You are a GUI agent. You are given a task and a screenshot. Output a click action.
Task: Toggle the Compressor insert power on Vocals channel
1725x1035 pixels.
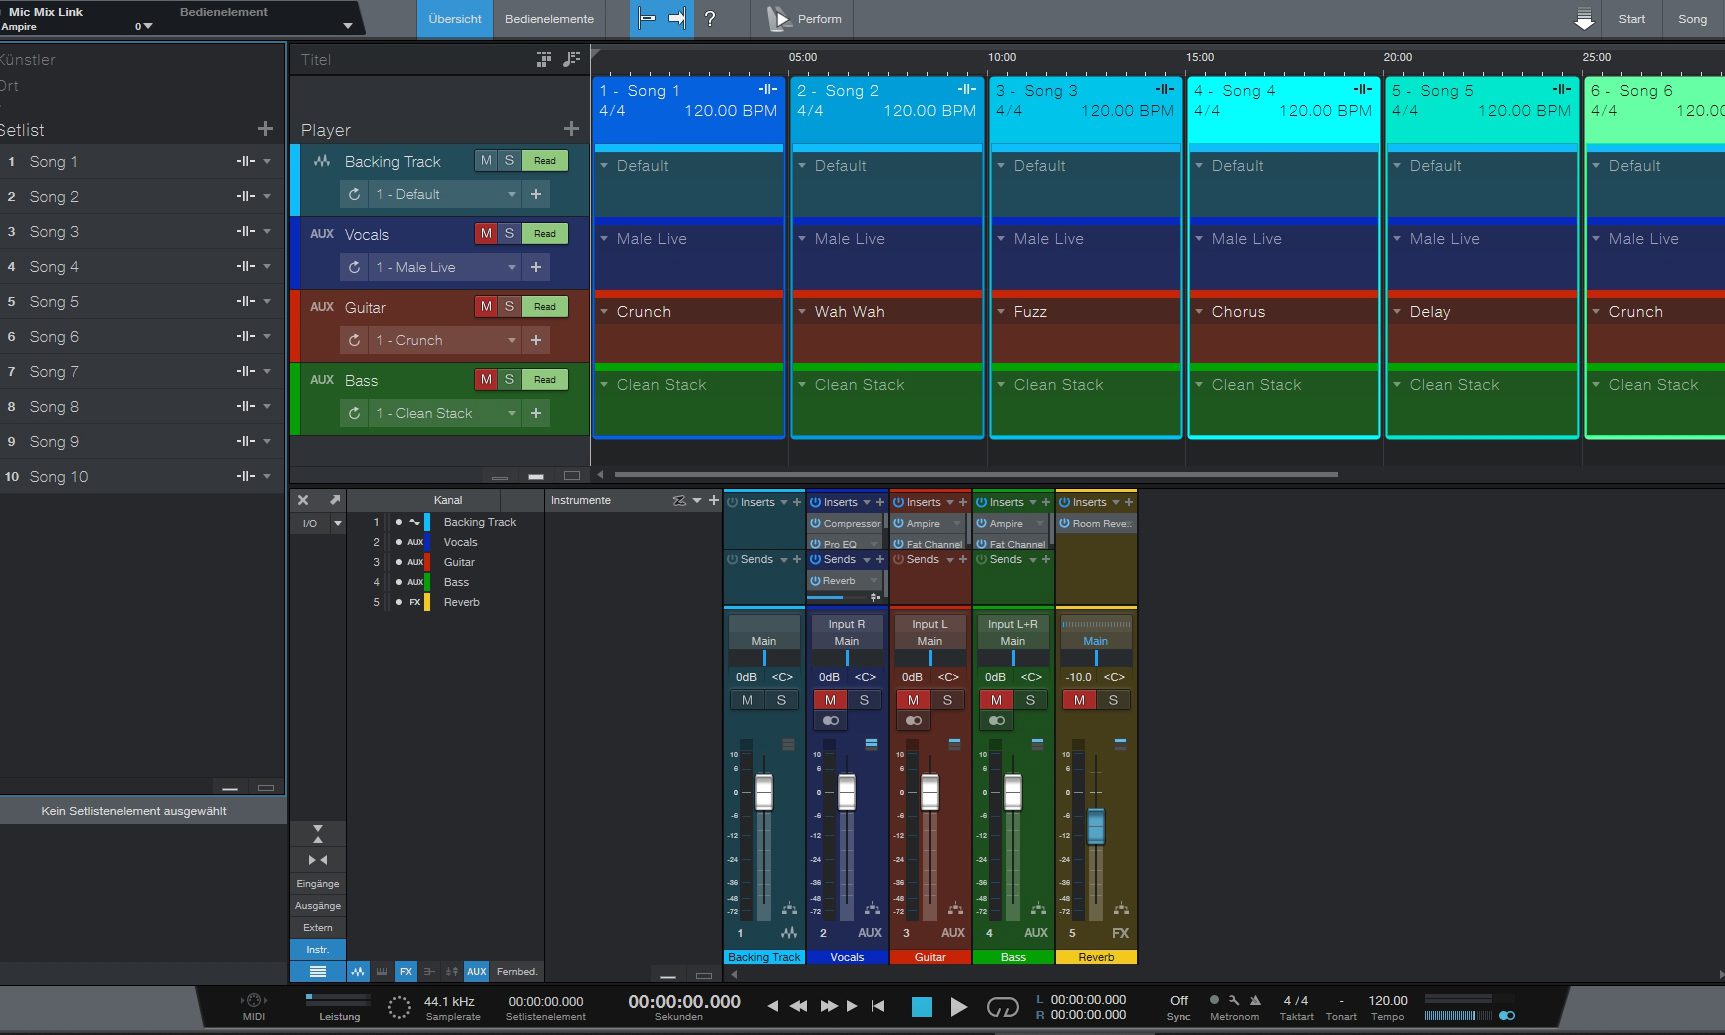(x=816, y=523)
